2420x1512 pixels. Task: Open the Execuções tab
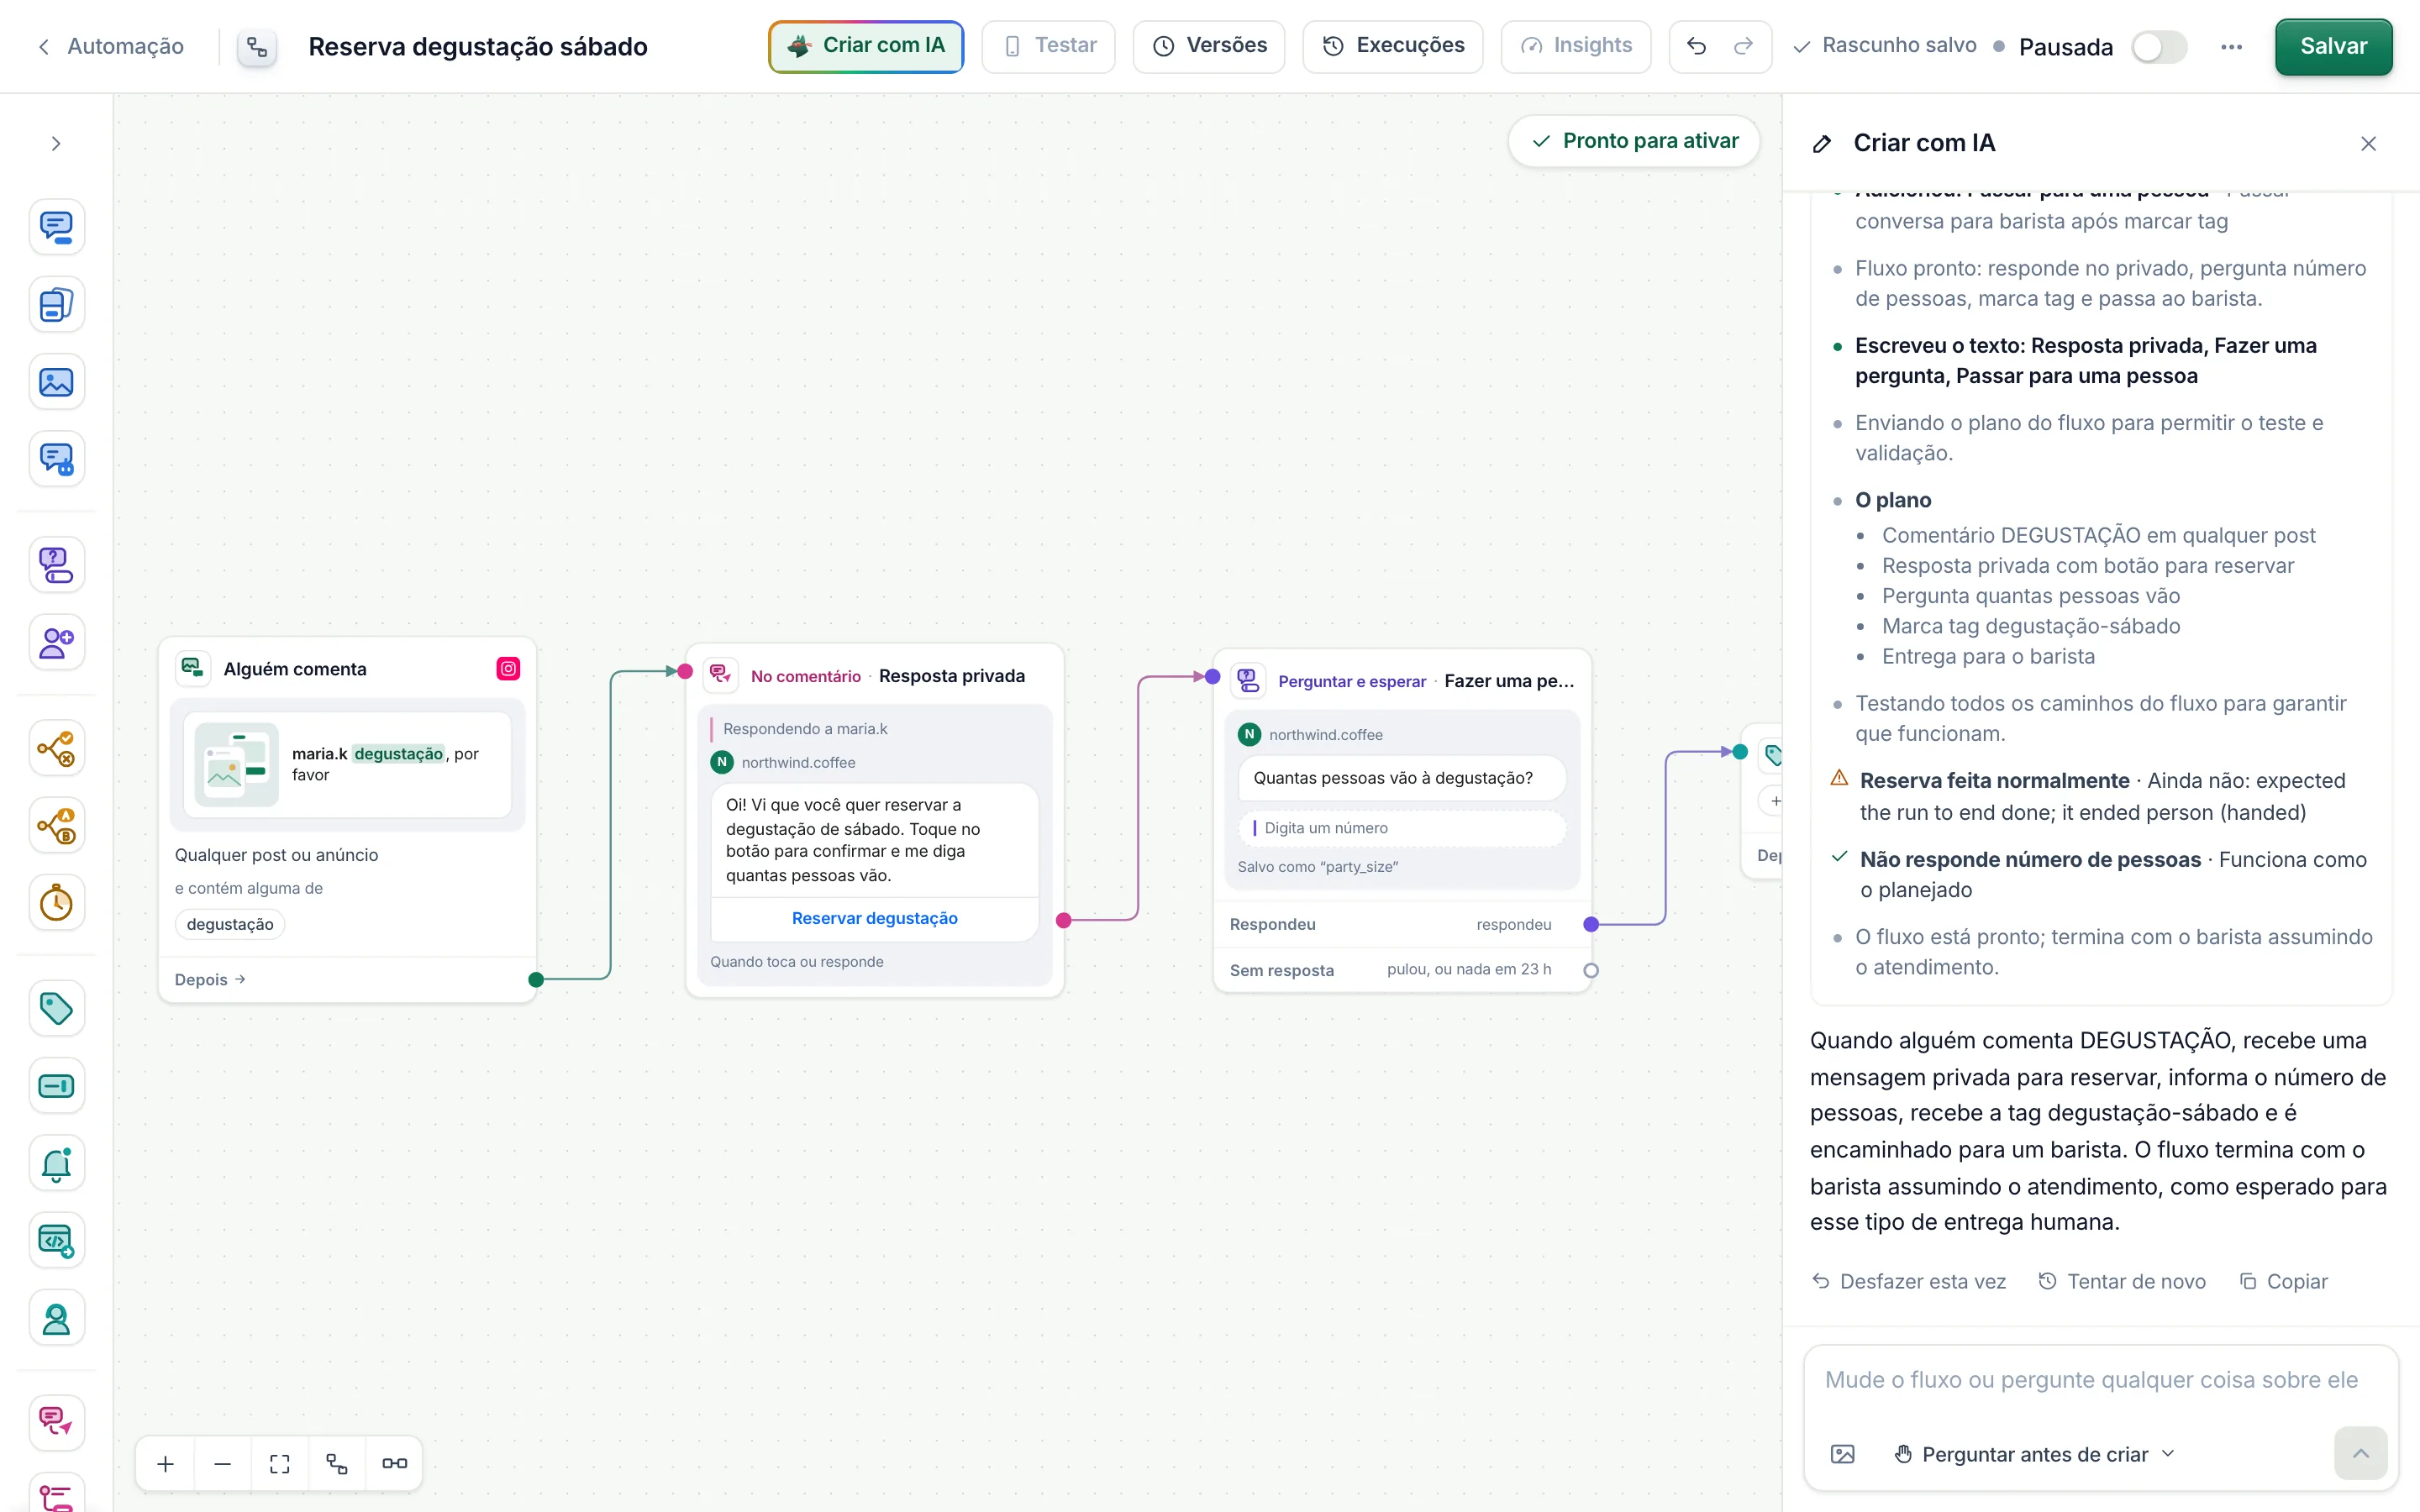pos(1393,46)
